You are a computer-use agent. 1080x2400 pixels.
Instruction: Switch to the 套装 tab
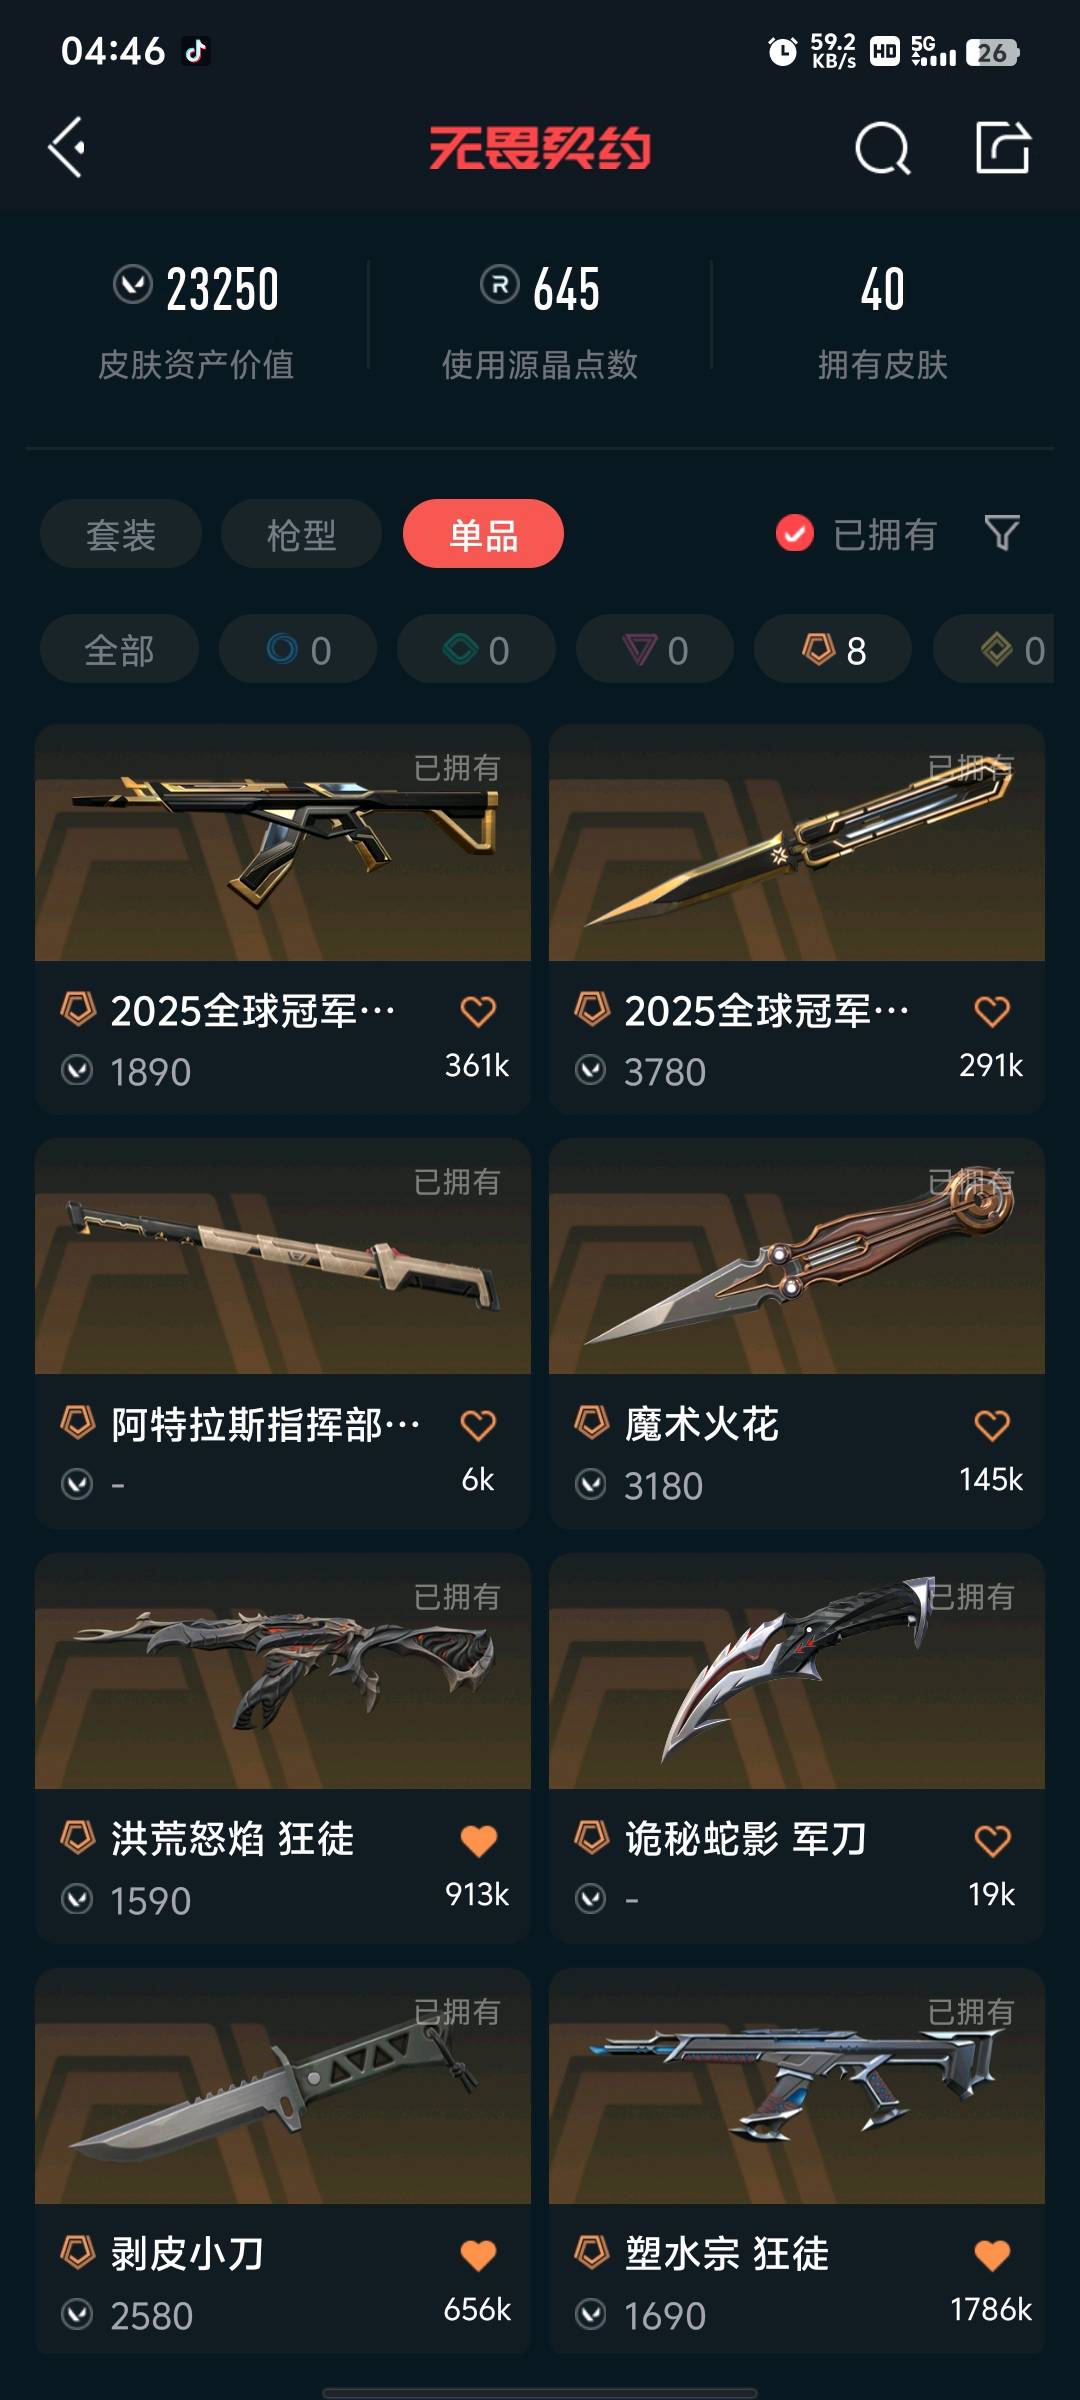121,534
